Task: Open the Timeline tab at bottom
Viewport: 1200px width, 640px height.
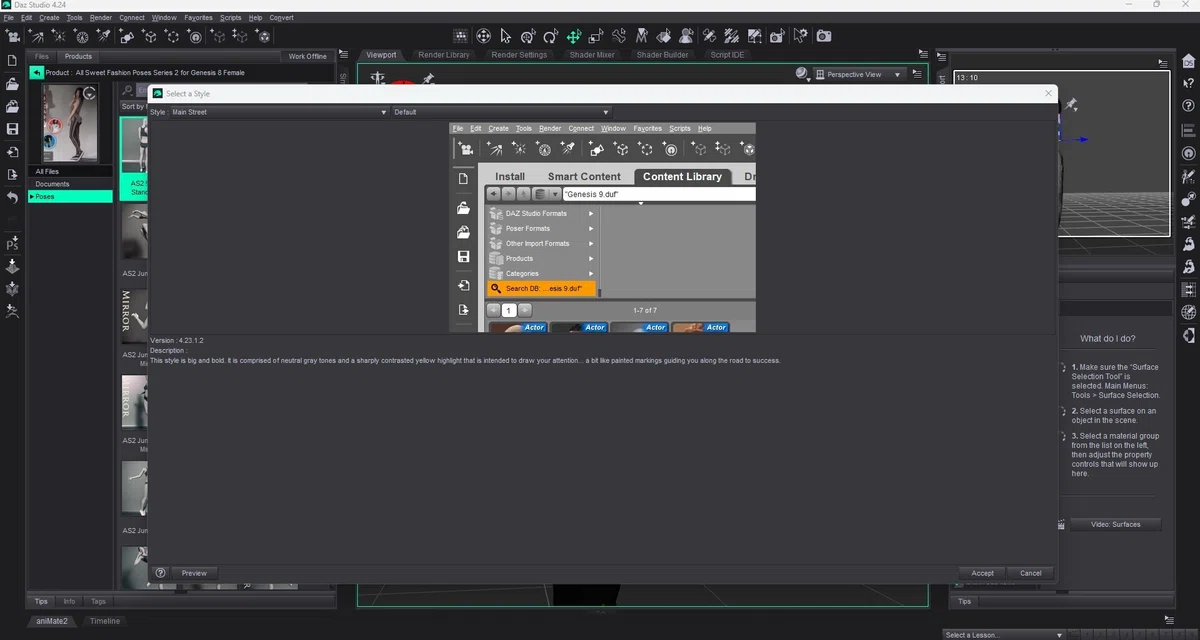Action: [x=104, y=621]
